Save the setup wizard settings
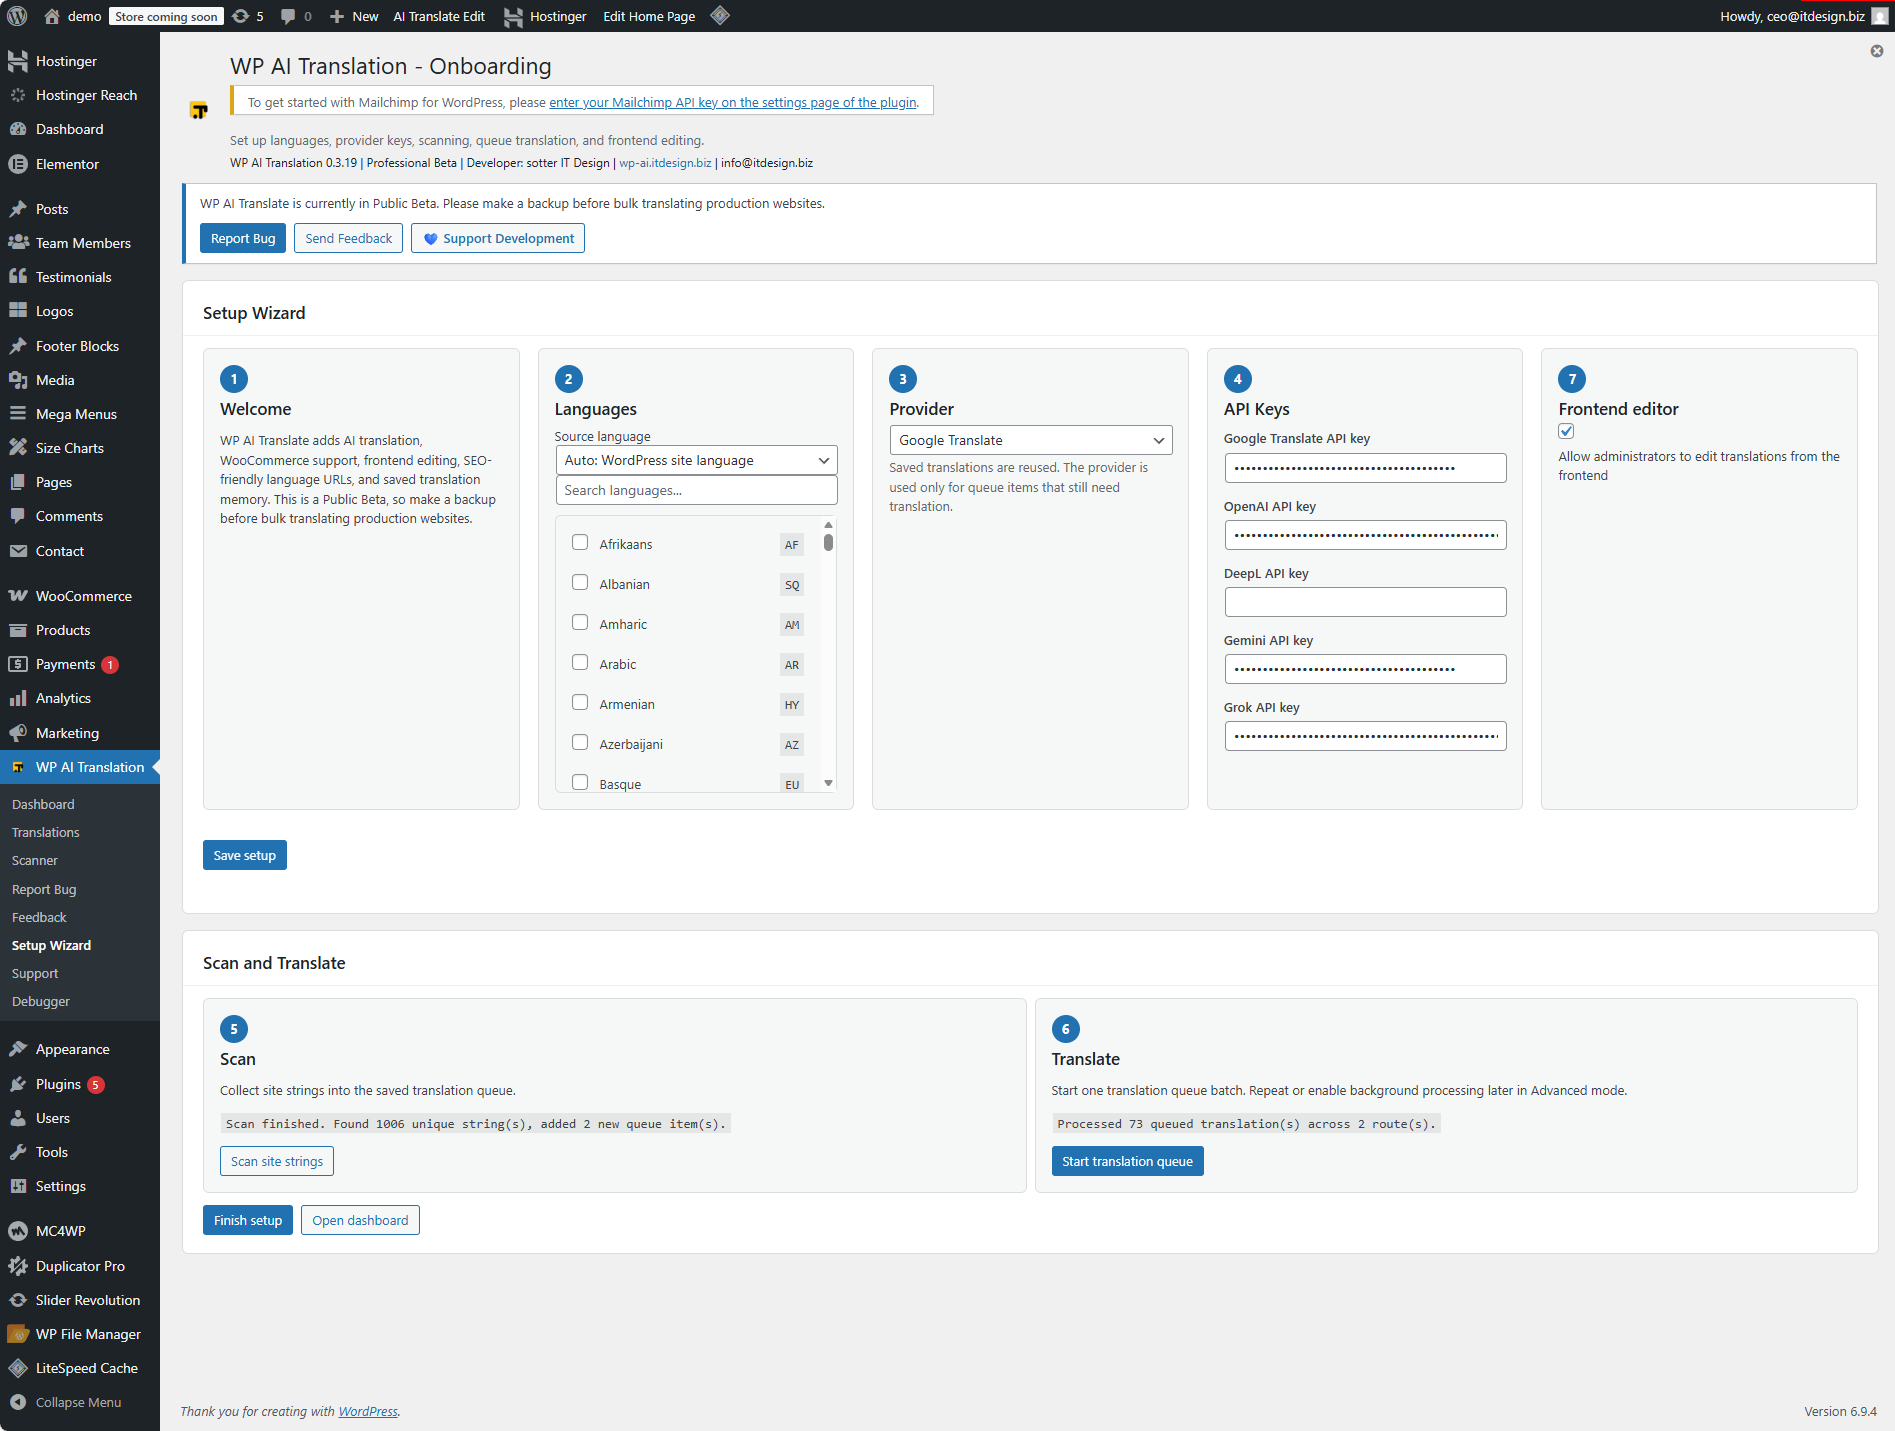The image size is (1895, 1431). 245,855
